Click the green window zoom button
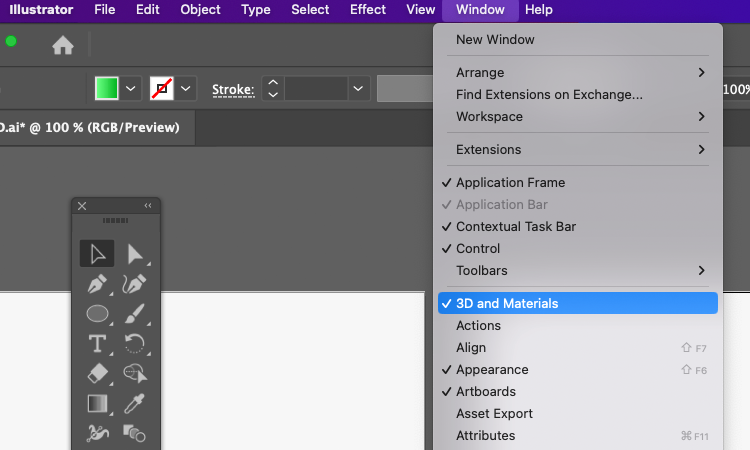This screenshot has height=450, width=750. tap(11, 41)
